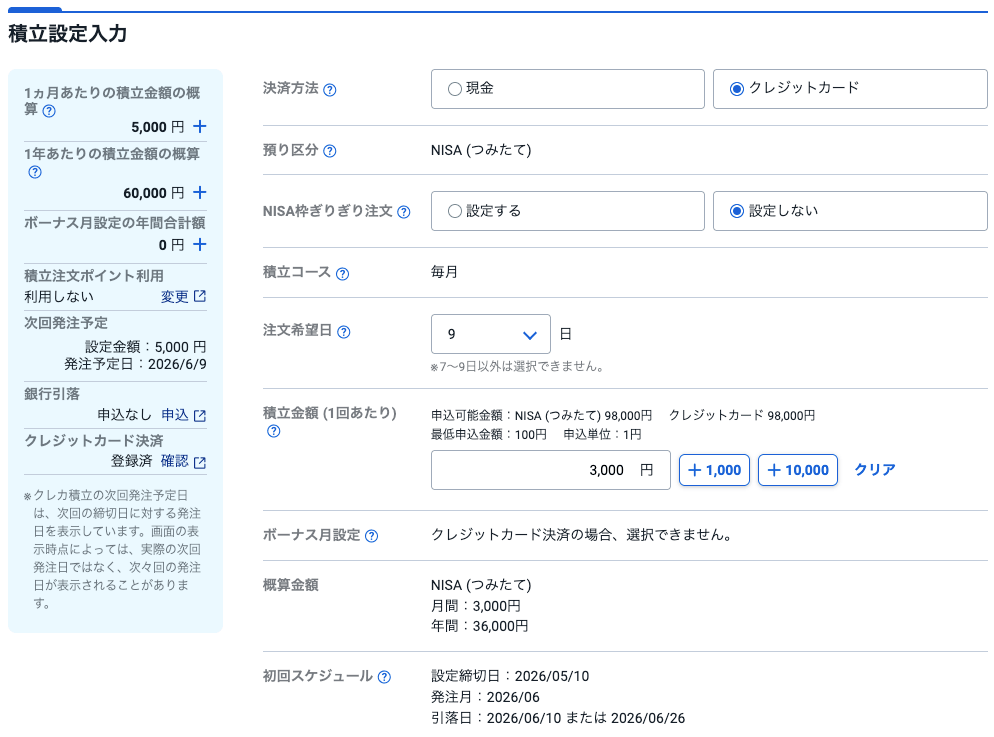Select クレジットカード payment option
This screenshot has height=737, width=994.
click(737, 89)
